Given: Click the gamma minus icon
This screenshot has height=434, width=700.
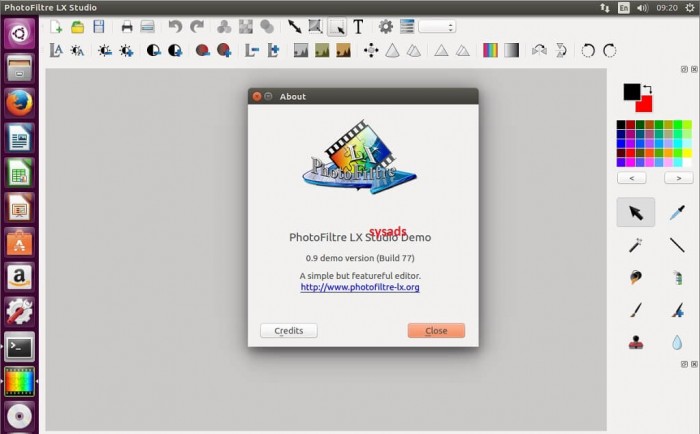Looking at the screenshot, I should click(252, 50).
